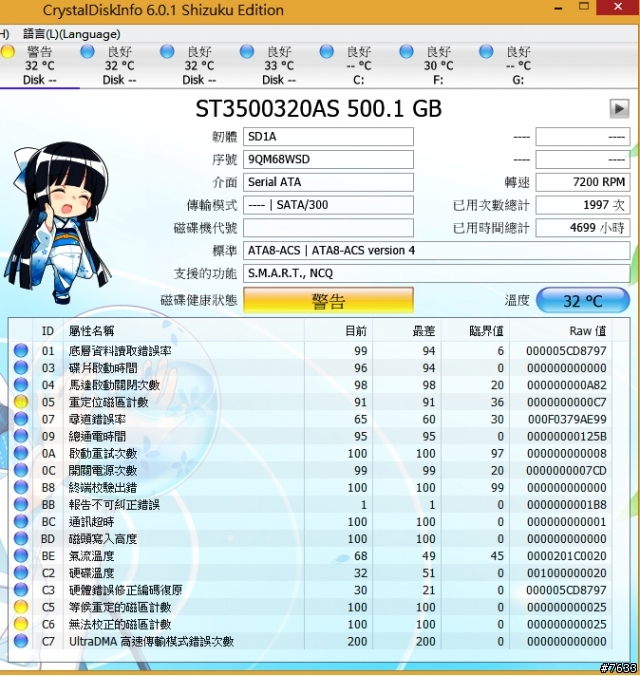Click the blue status icon for attribute 07
The width and height of the screenshot is (640, 676).
pyautogui.click(x=21, y=419)
